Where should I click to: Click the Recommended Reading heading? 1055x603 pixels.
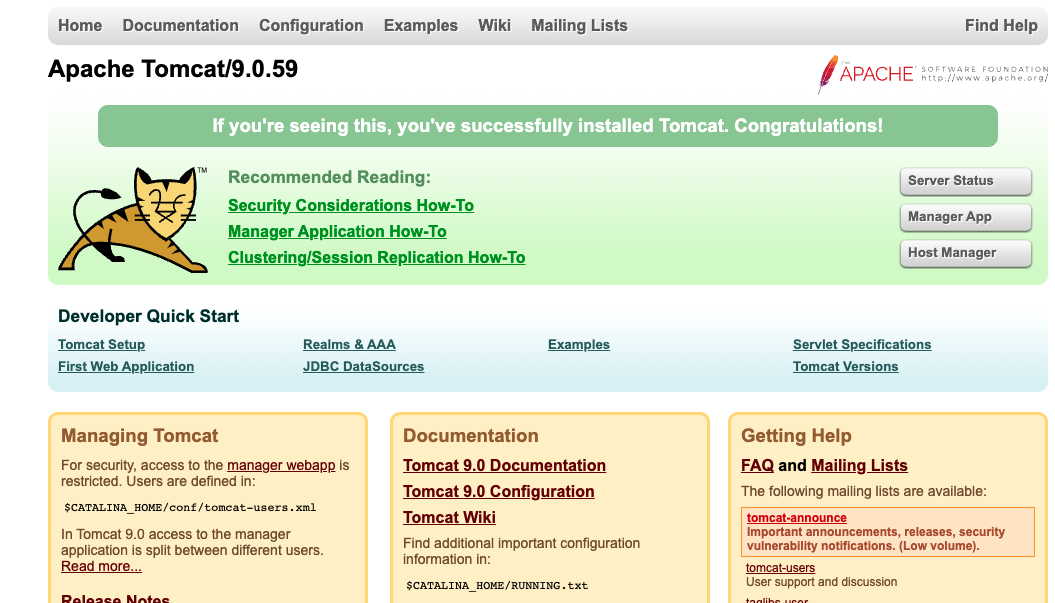pos(330,178)
